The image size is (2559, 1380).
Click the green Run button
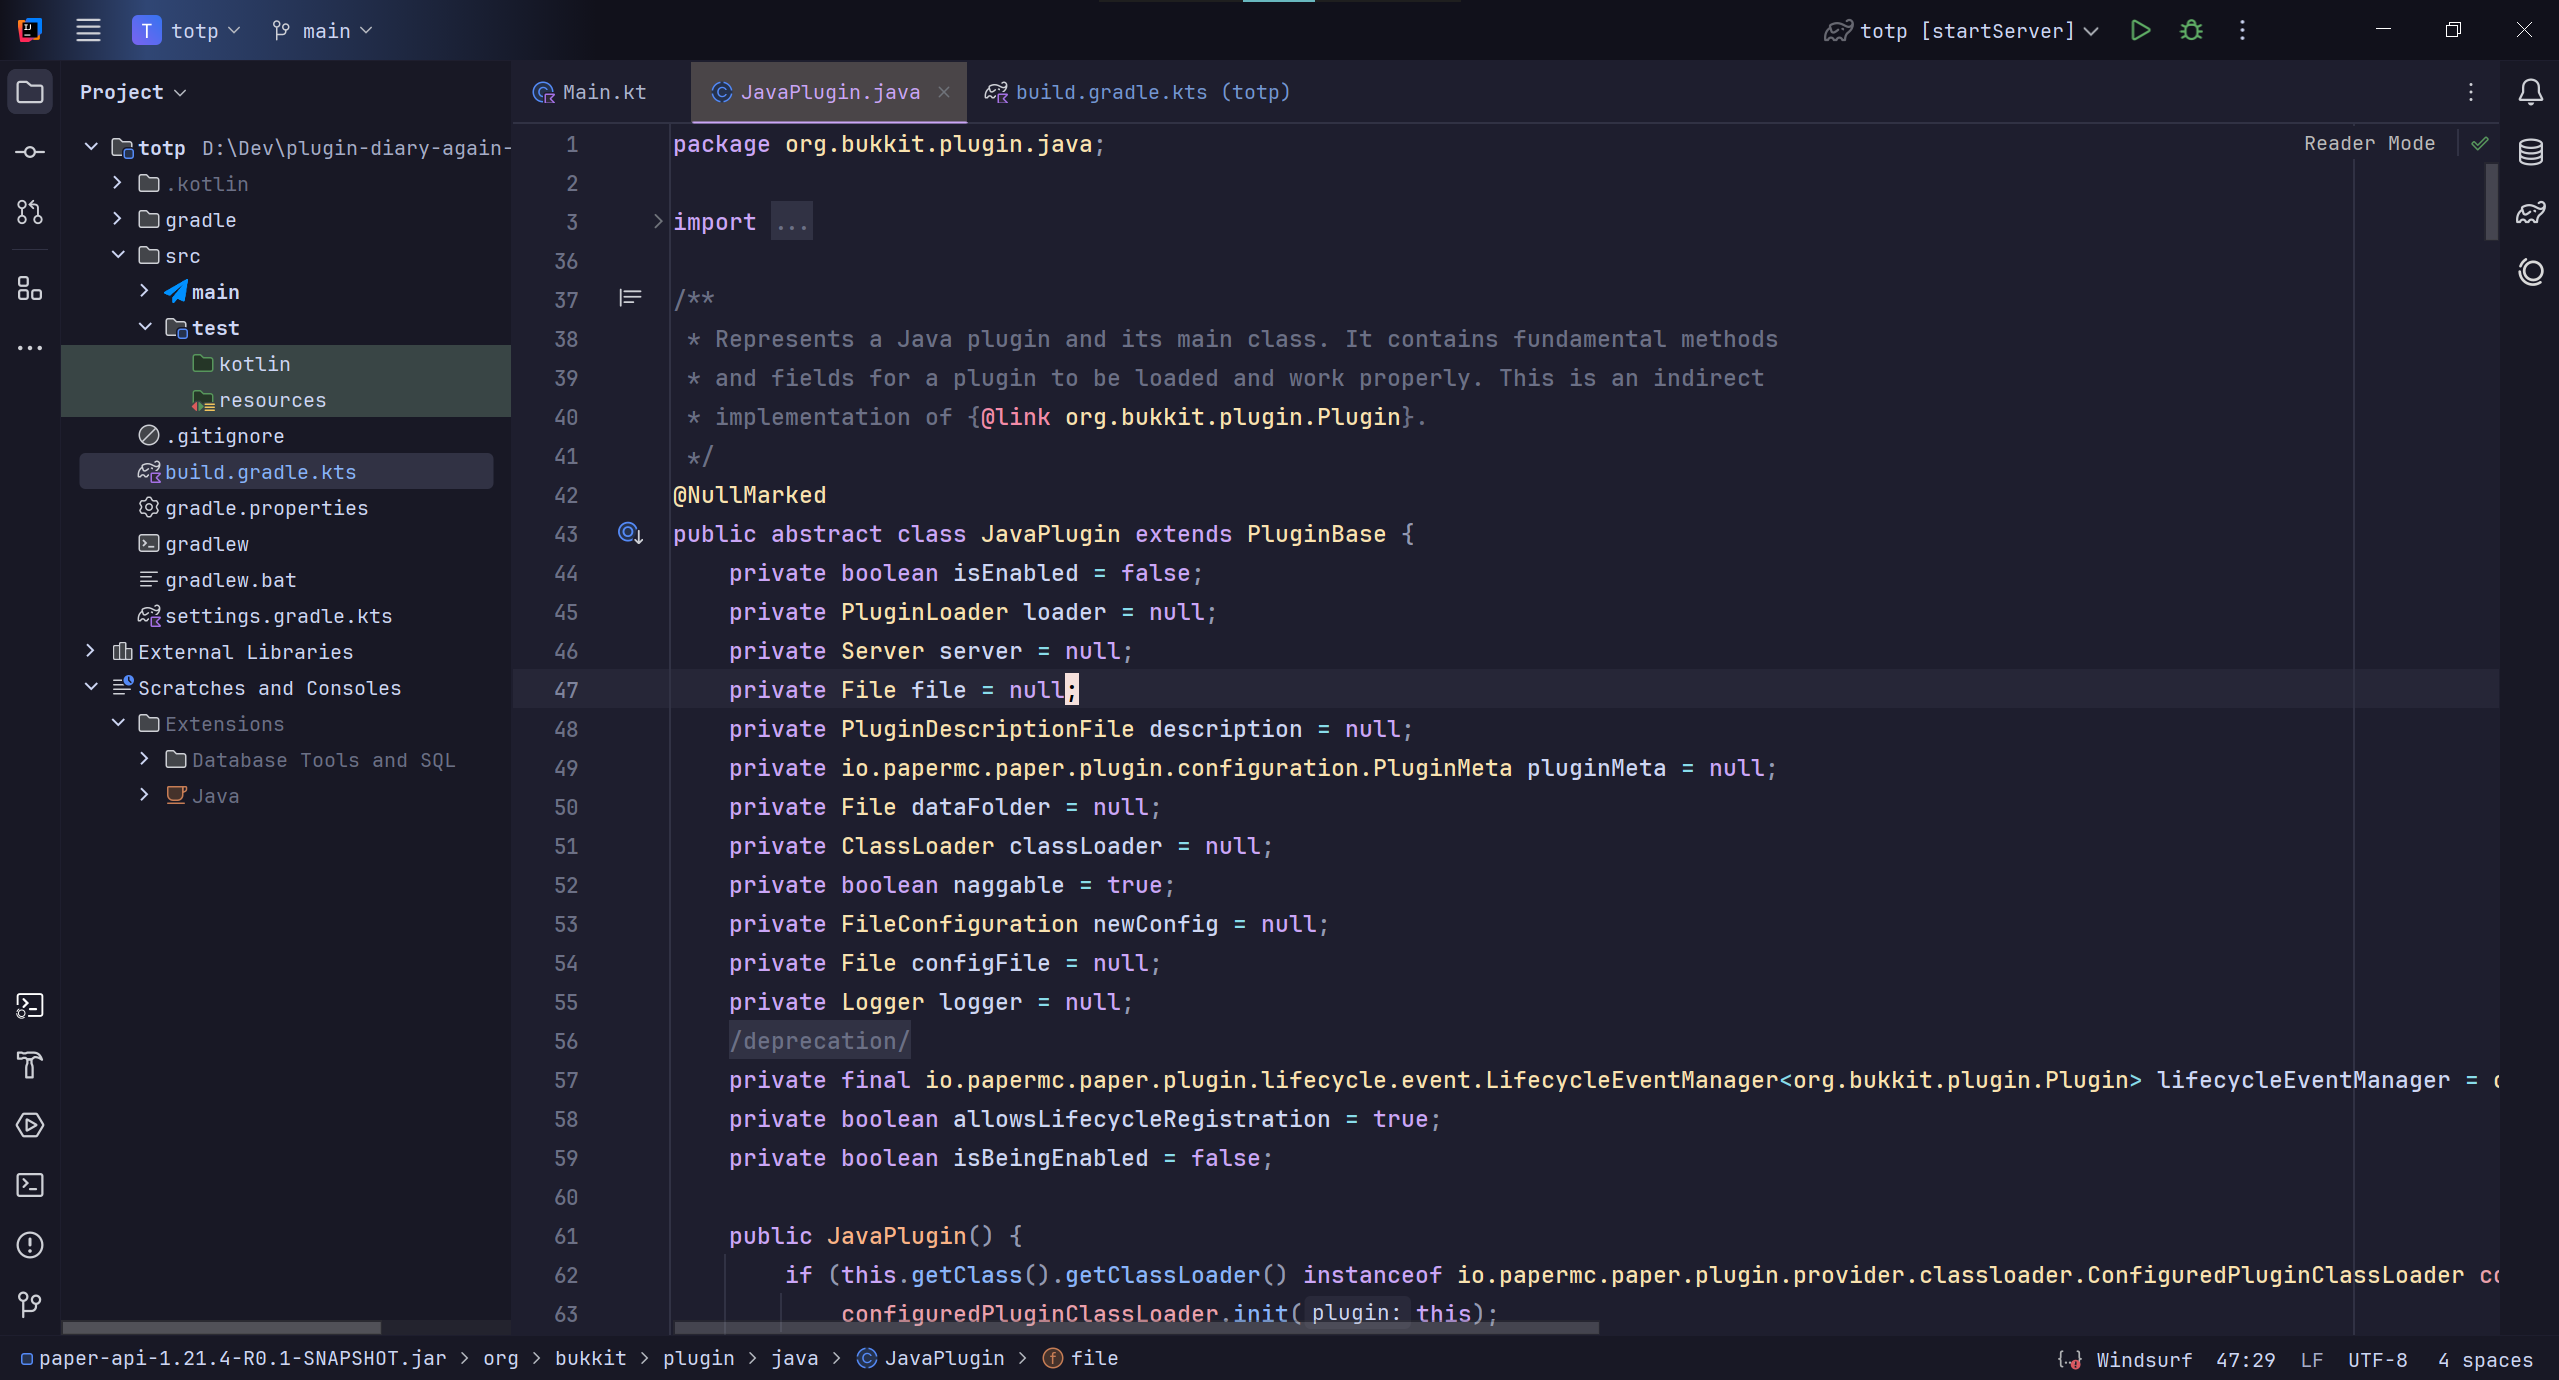click(2140, 31)
